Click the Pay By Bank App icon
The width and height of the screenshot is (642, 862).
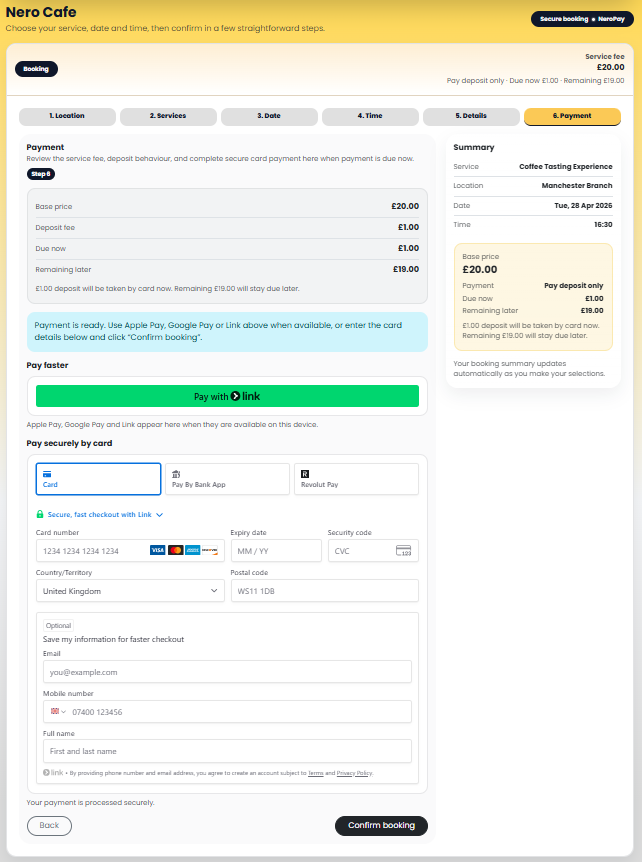click(x=176, y=474)
